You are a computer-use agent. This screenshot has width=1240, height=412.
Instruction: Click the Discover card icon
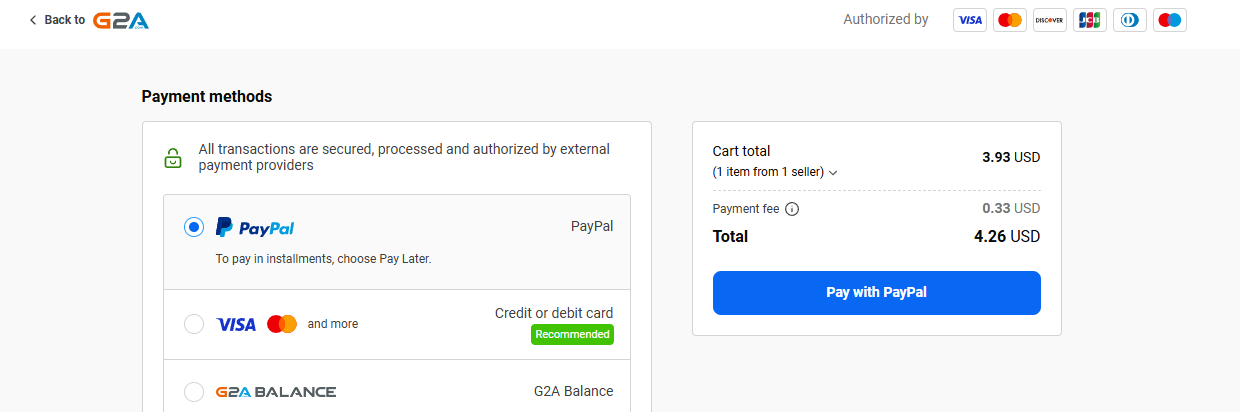[x=1050, y=20]
